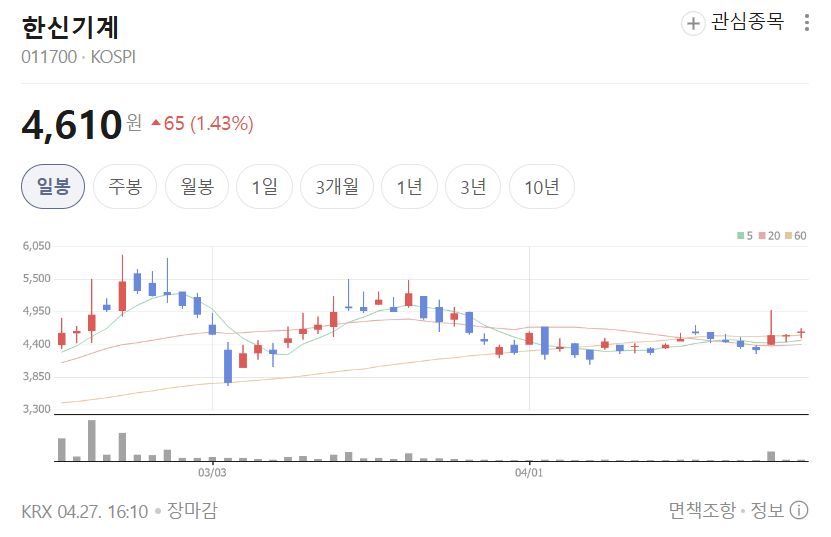The width and height of the screenshot is (831, 537).
Task: Select the 10년 chart range
Action: pyautogui.click(x=542, y=187)
